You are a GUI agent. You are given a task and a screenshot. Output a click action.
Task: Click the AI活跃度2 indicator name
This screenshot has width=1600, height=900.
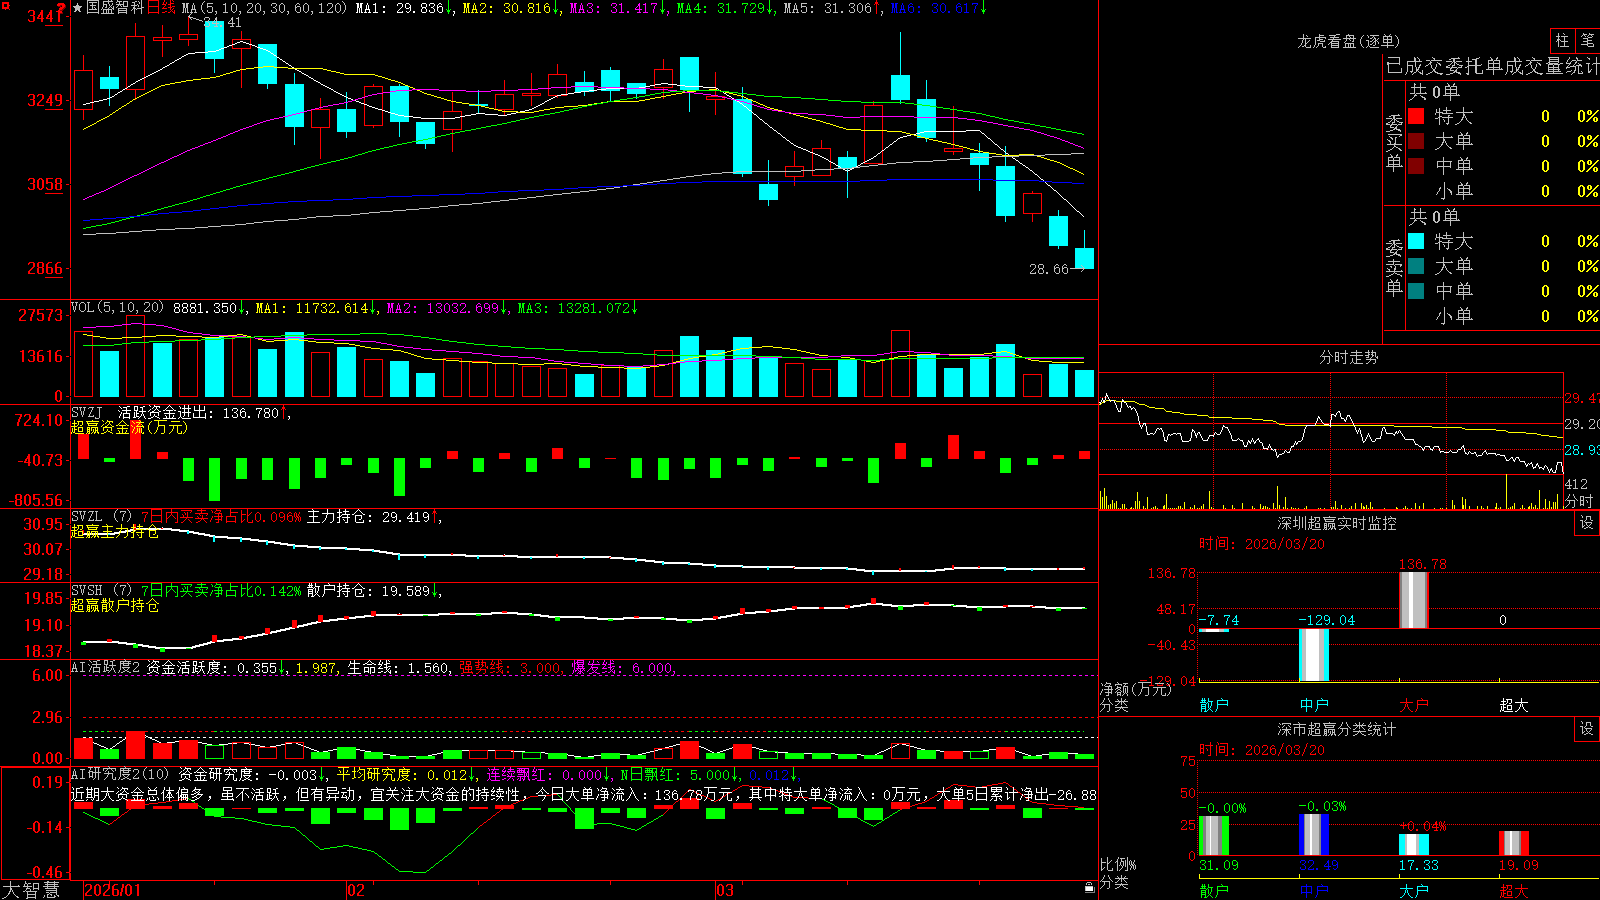106,667
